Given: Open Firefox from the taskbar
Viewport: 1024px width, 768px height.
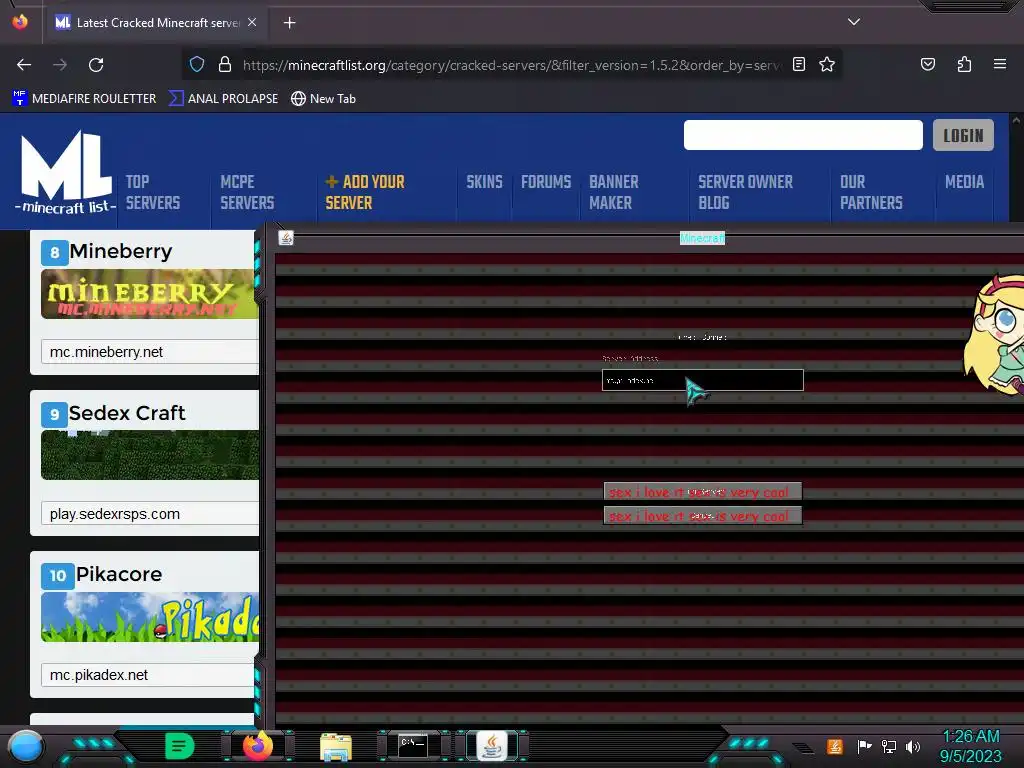Looking at the screenshot, I should coord(258,746).
